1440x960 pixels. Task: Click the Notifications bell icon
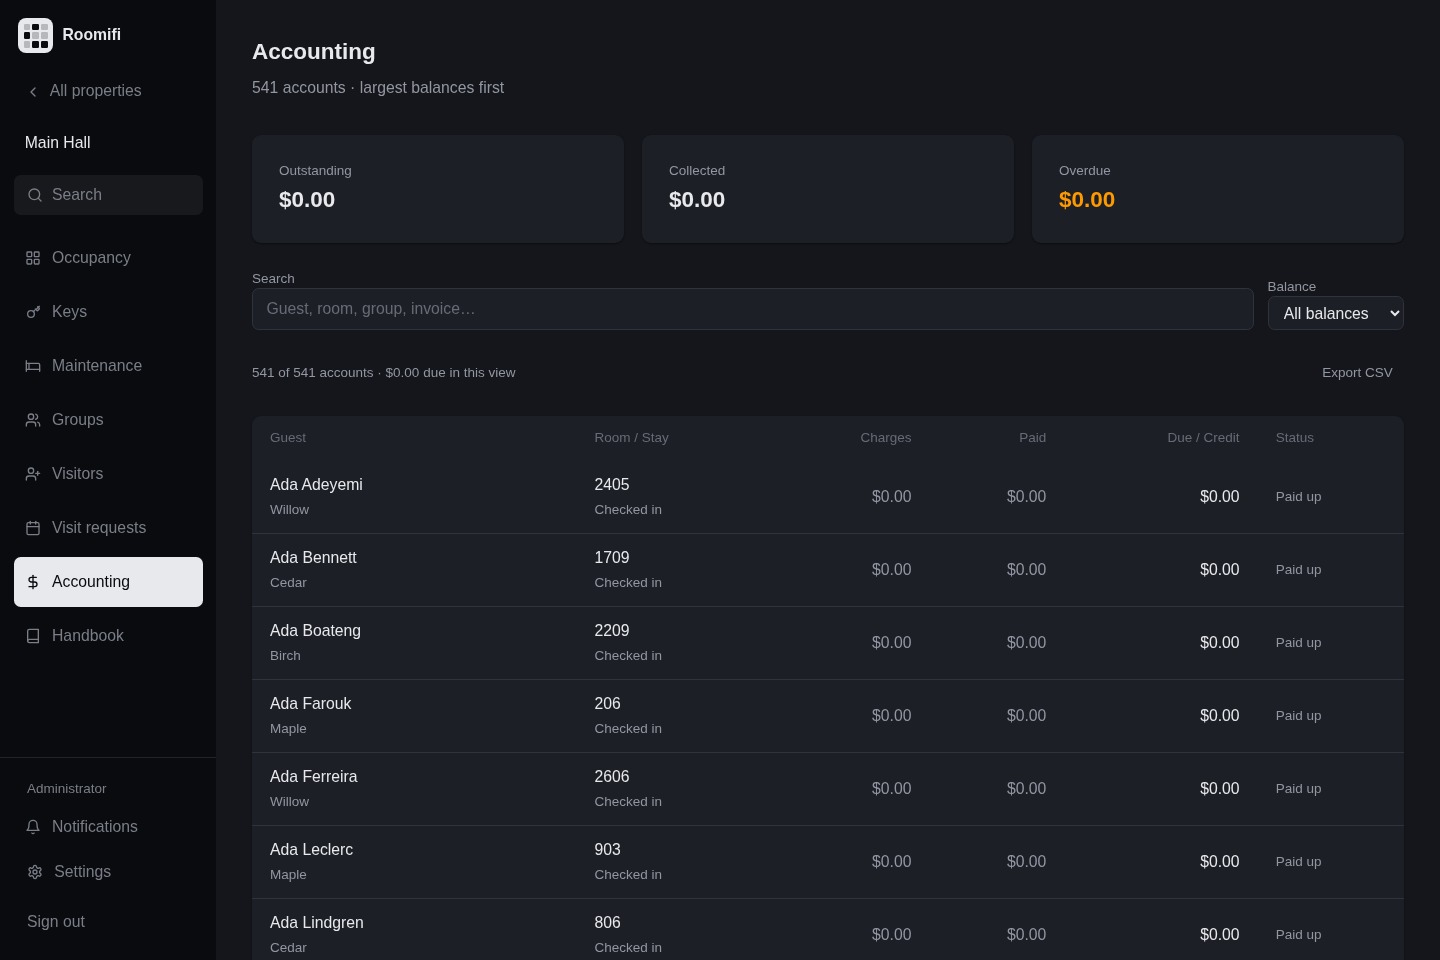33,827
